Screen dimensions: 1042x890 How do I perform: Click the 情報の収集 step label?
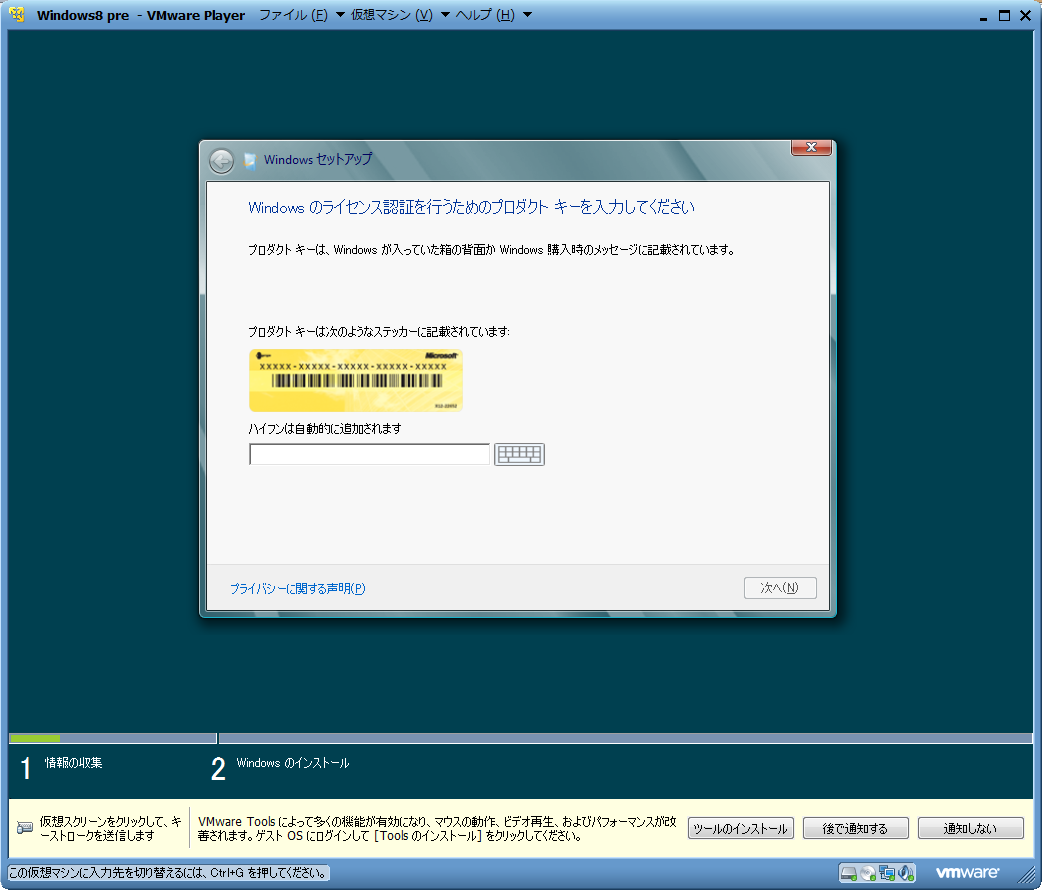[73, 762]
